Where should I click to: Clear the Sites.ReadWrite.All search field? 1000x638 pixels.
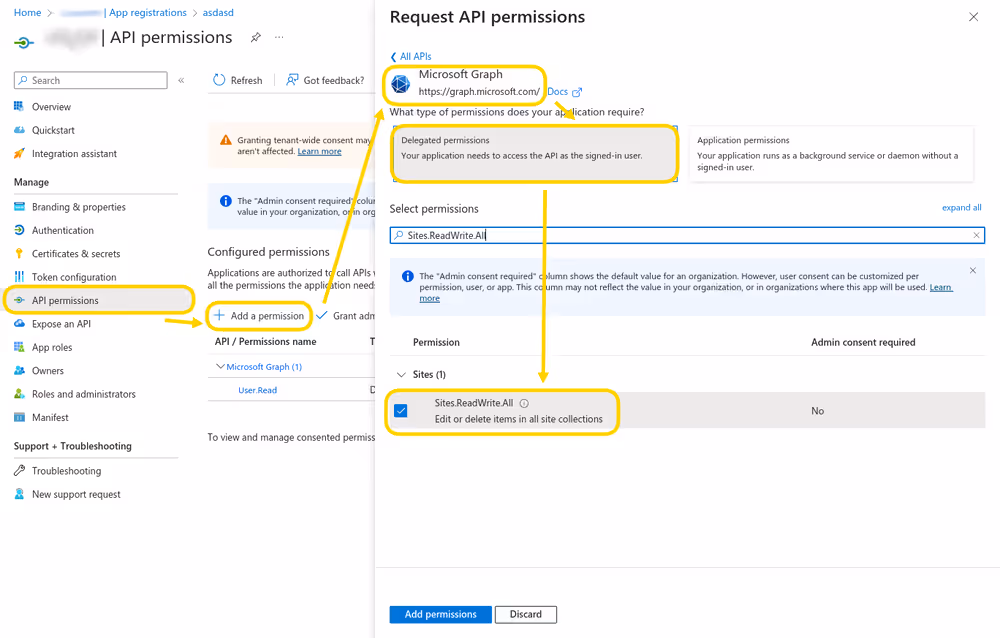[x=977, y=234]
